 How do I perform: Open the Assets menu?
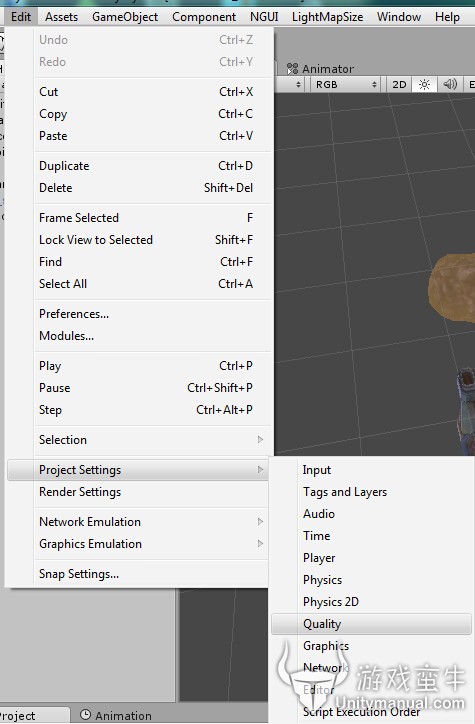[x=61, y=17]
